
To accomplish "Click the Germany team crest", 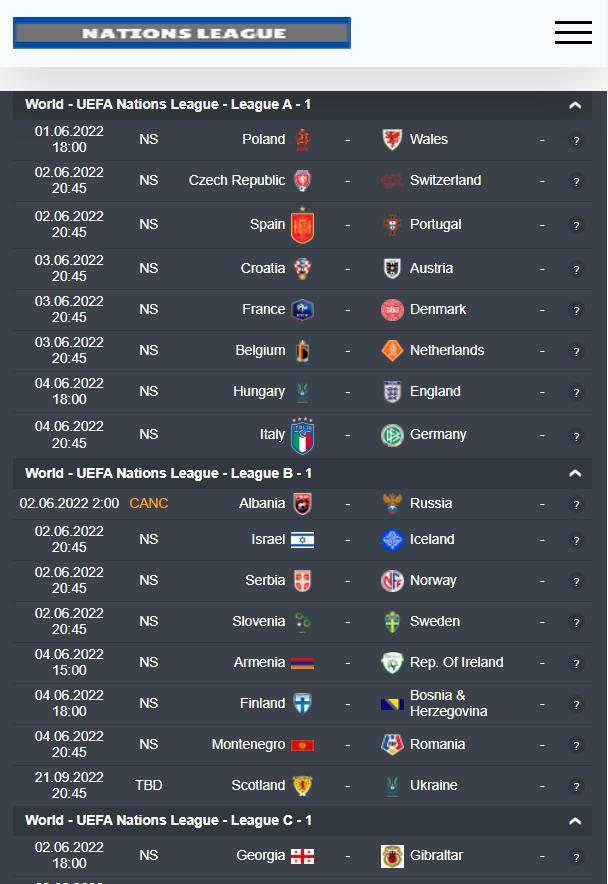I will point(392,435).
